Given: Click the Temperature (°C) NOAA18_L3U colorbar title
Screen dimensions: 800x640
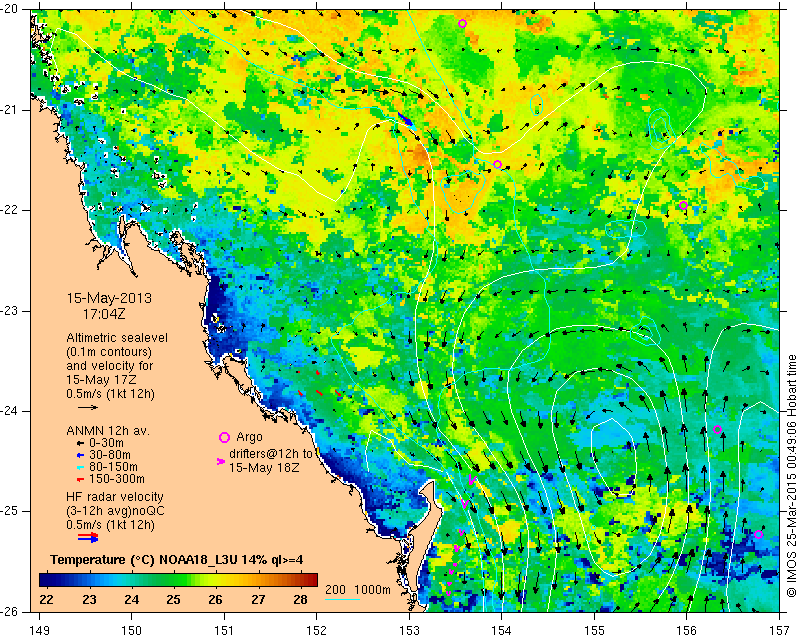Looking at the screenshot, I should point(177,560).
